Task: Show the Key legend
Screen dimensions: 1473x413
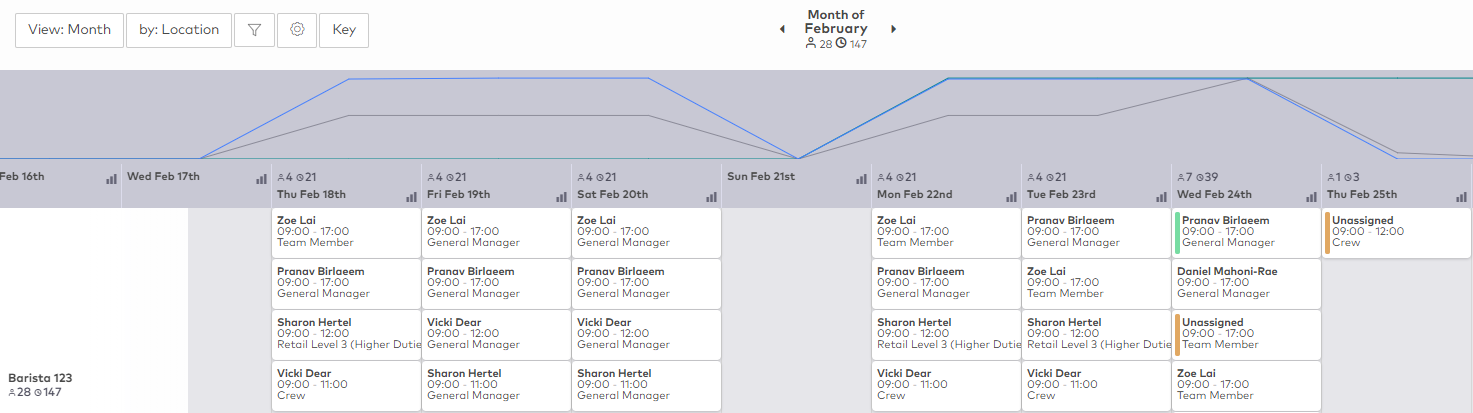Action: pos(344,30)
